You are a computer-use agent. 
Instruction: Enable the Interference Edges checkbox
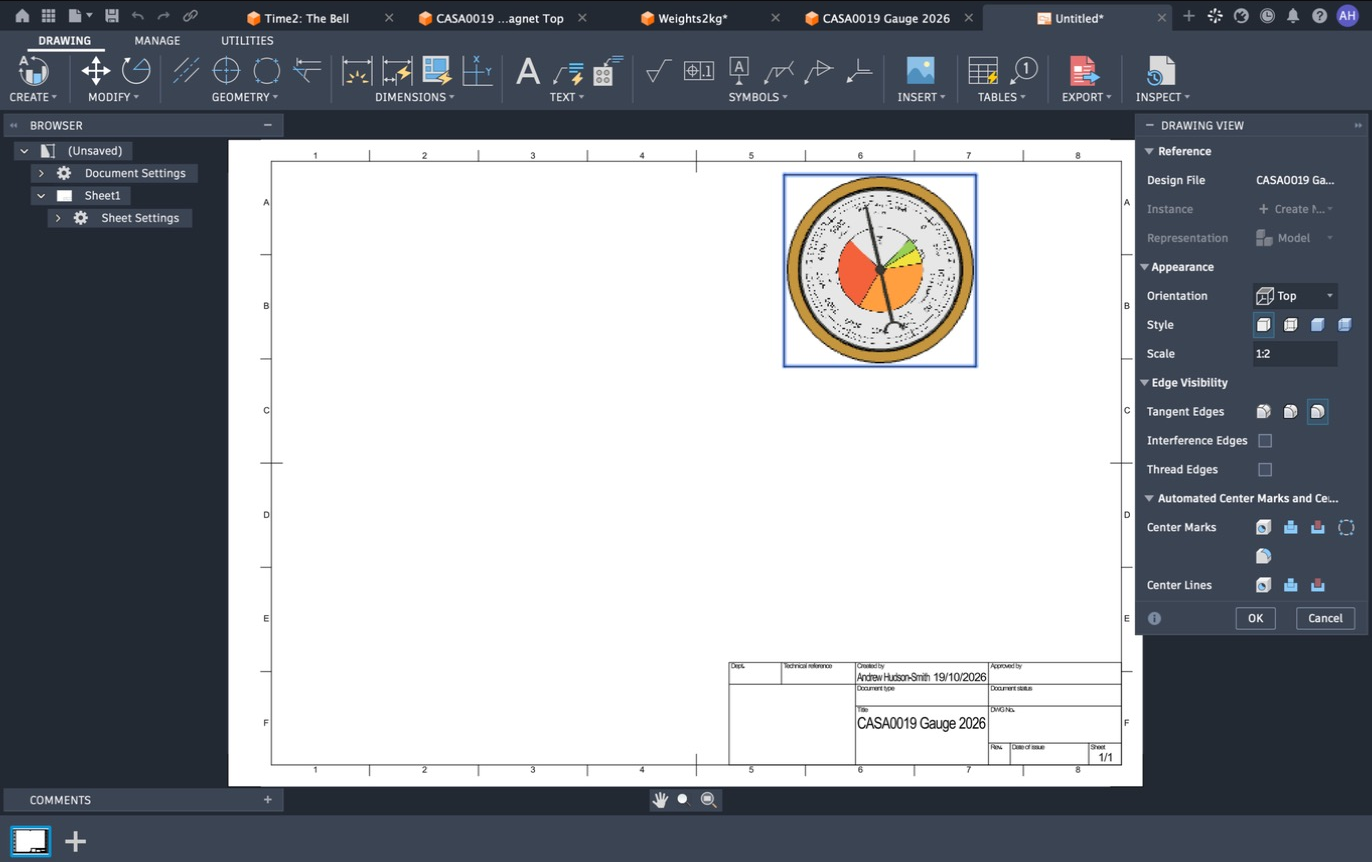coord(1265,441)
